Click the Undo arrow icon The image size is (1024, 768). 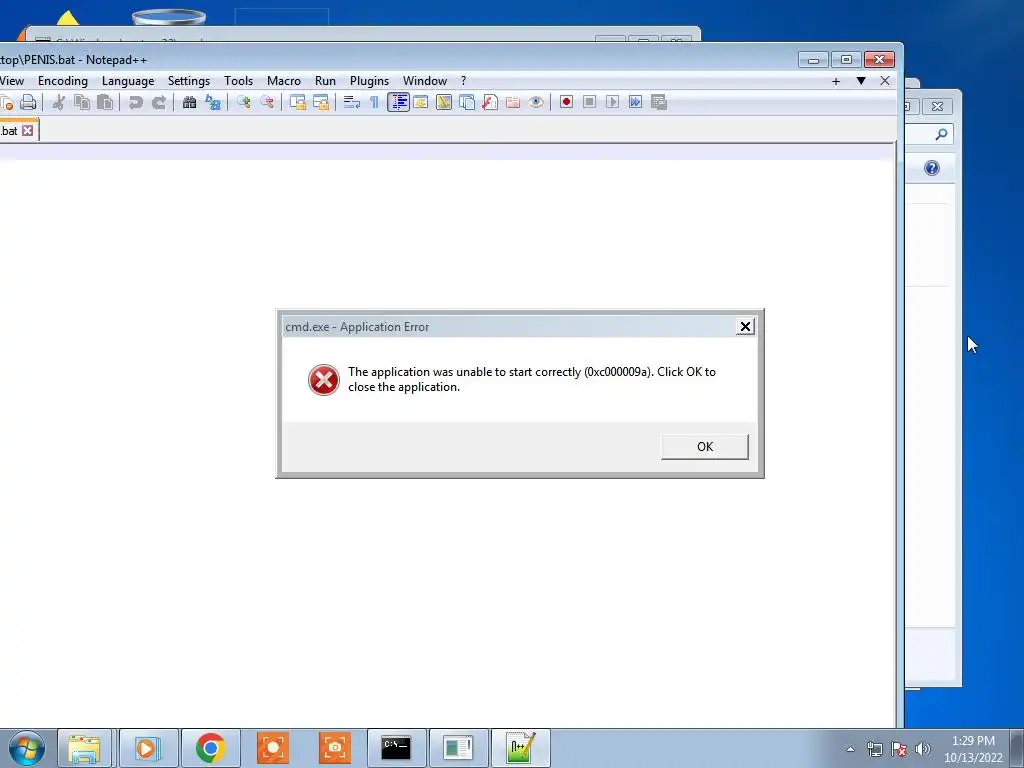pyautogui.click(x=135, y=103)
